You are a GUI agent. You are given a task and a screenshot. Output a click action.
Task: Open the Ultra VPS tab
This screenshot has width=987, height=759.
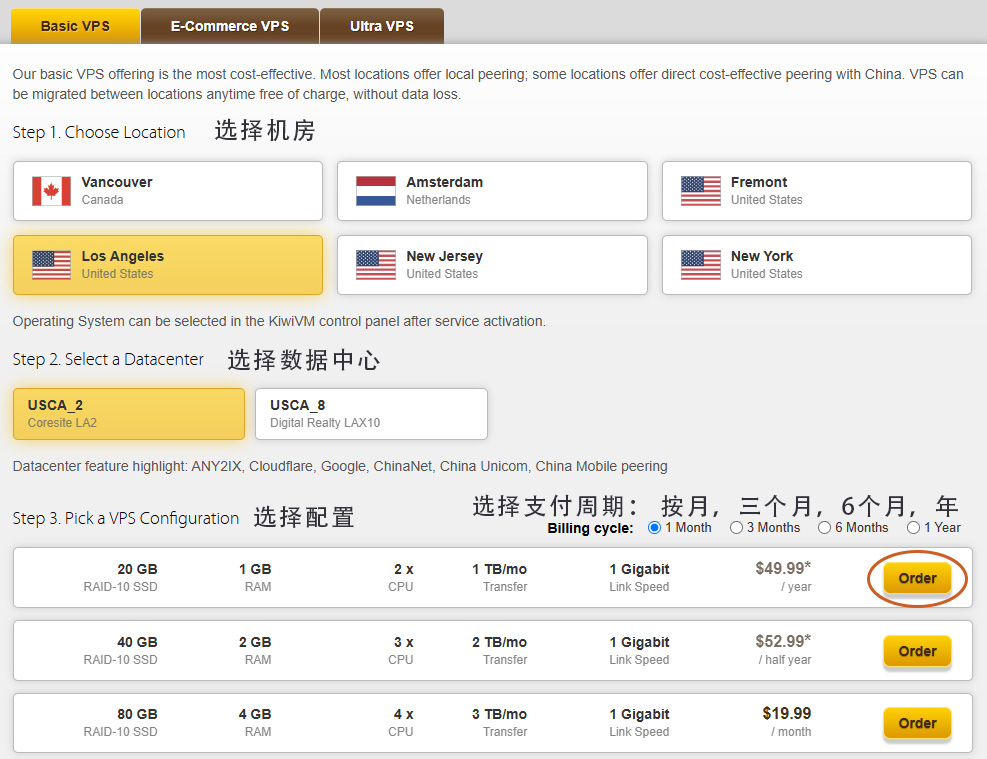tap(381, 26)
